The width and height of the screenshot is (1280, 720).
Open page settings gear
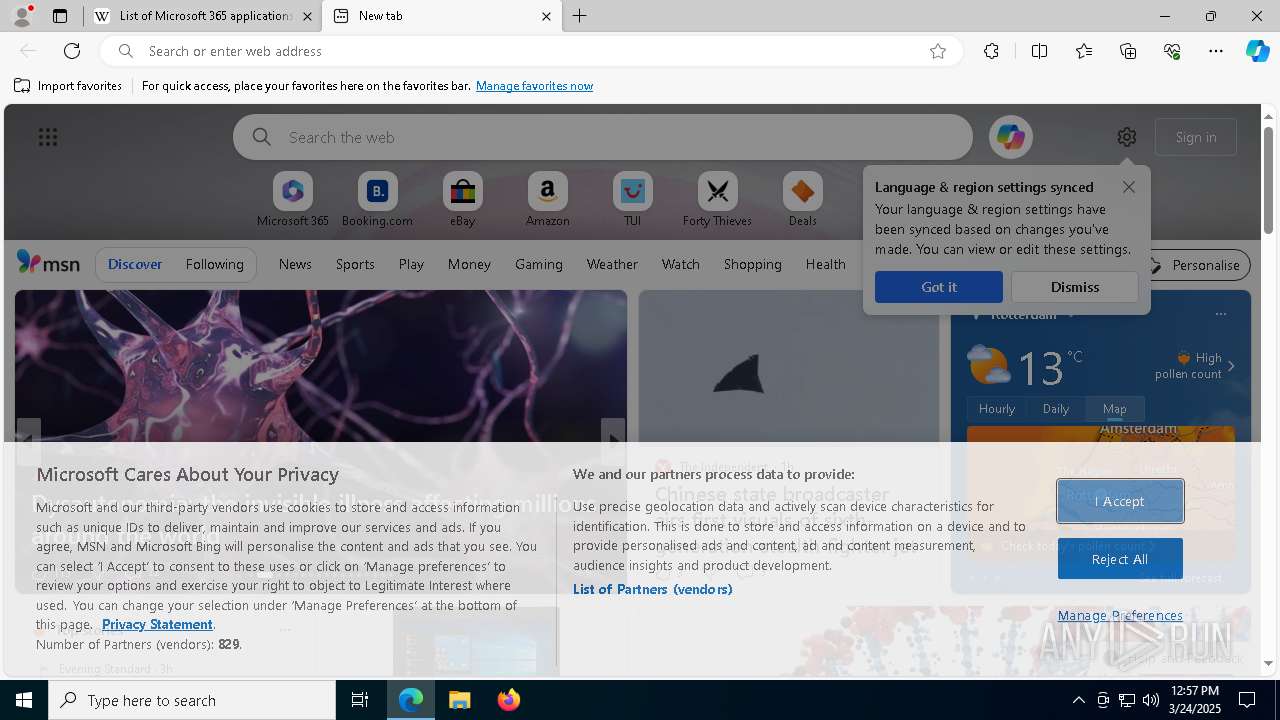(x=1127, y=137)
